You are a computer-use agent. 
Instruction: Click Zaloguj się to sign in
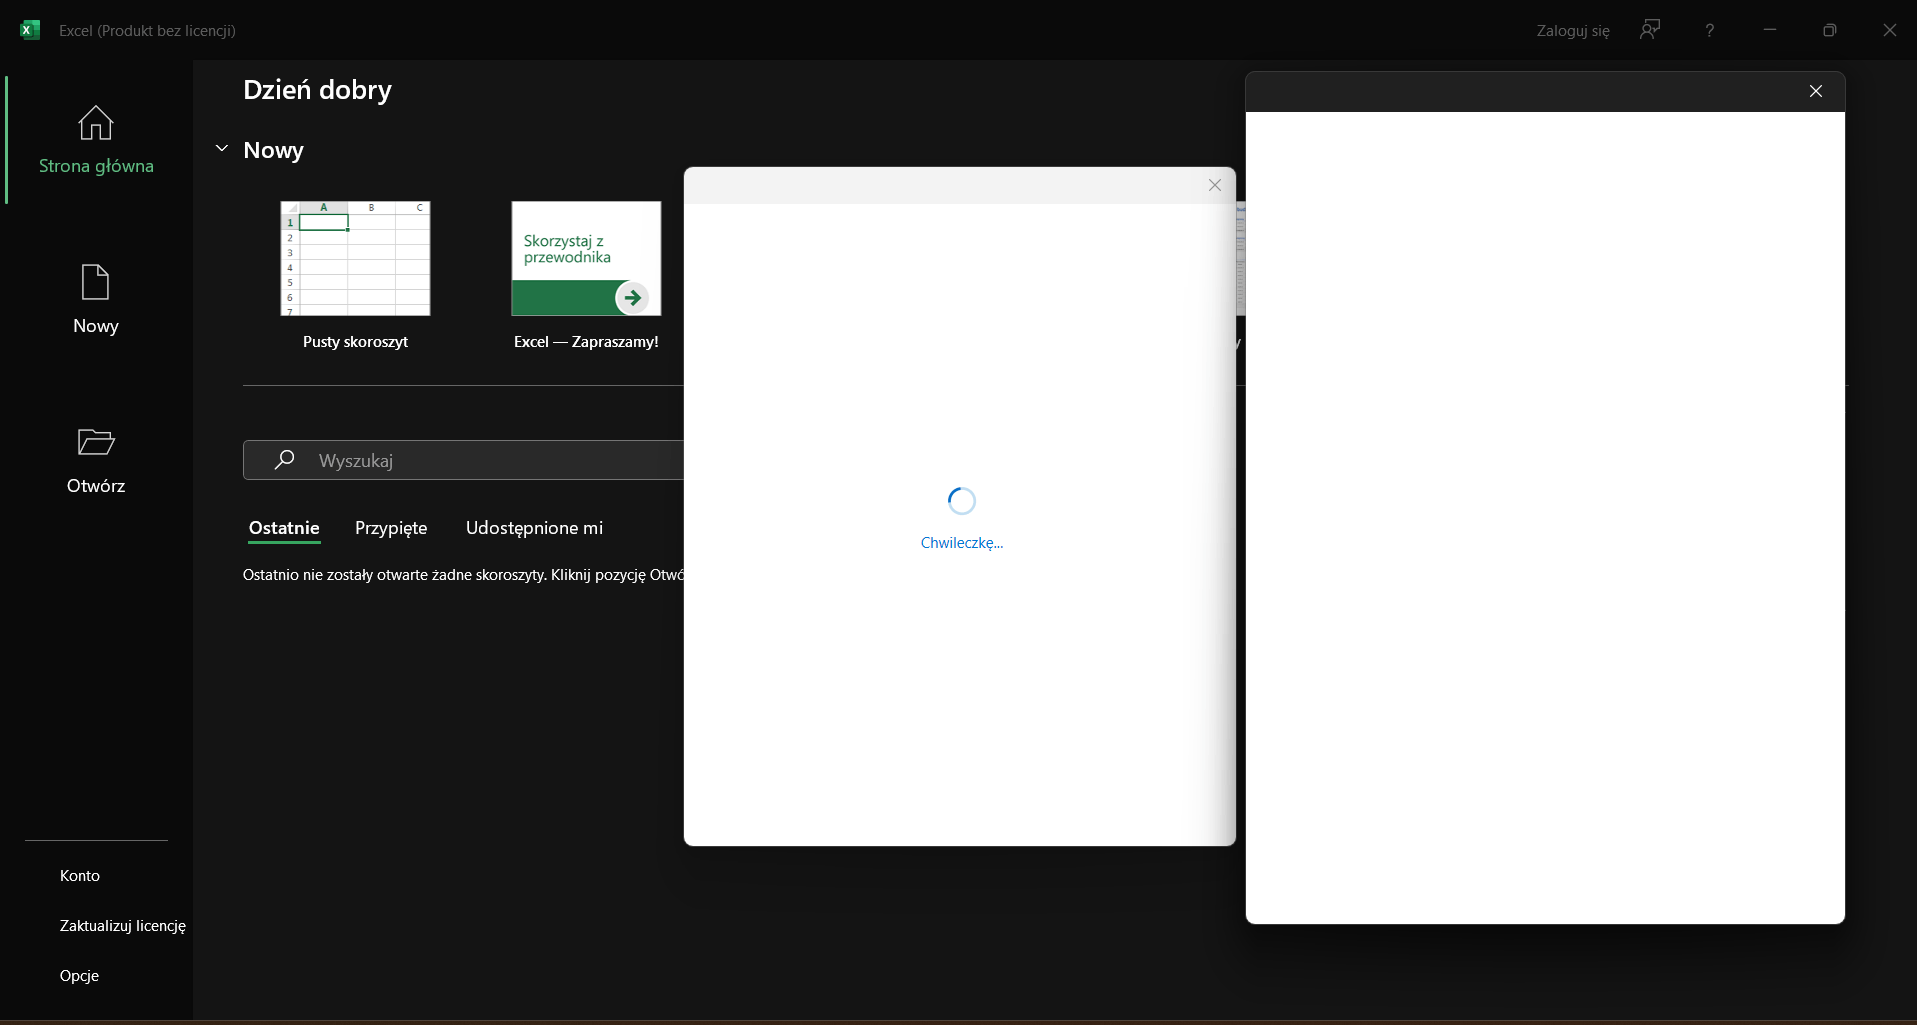[1573, 31]
